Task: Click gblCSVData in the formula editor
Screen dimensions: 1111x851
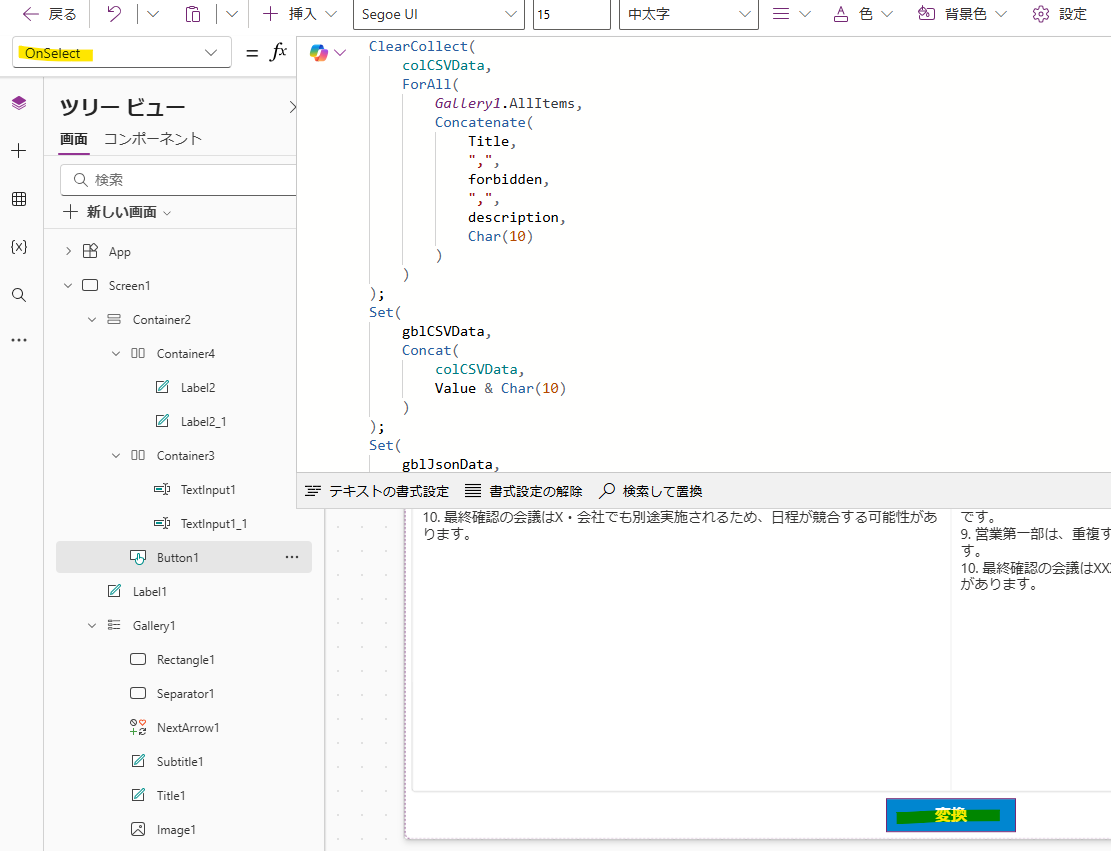Action: pyautogui.click(x=443, y=332)
